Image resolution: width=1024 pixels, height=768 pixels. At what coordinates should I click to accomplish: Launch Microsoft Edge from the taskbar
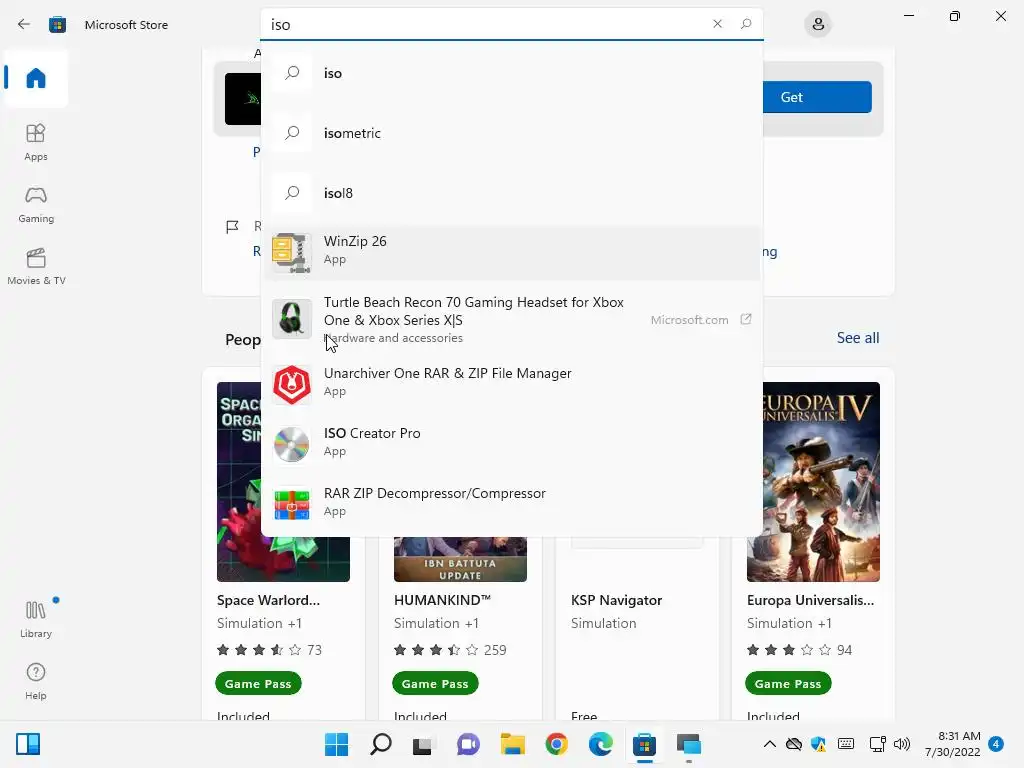point(600,744)
